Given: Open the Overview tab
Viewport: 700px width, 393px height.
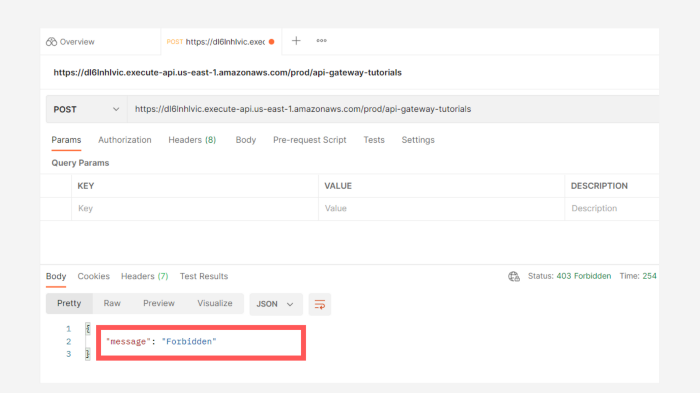Looking at the screenshot, I should tap(71, 42).
